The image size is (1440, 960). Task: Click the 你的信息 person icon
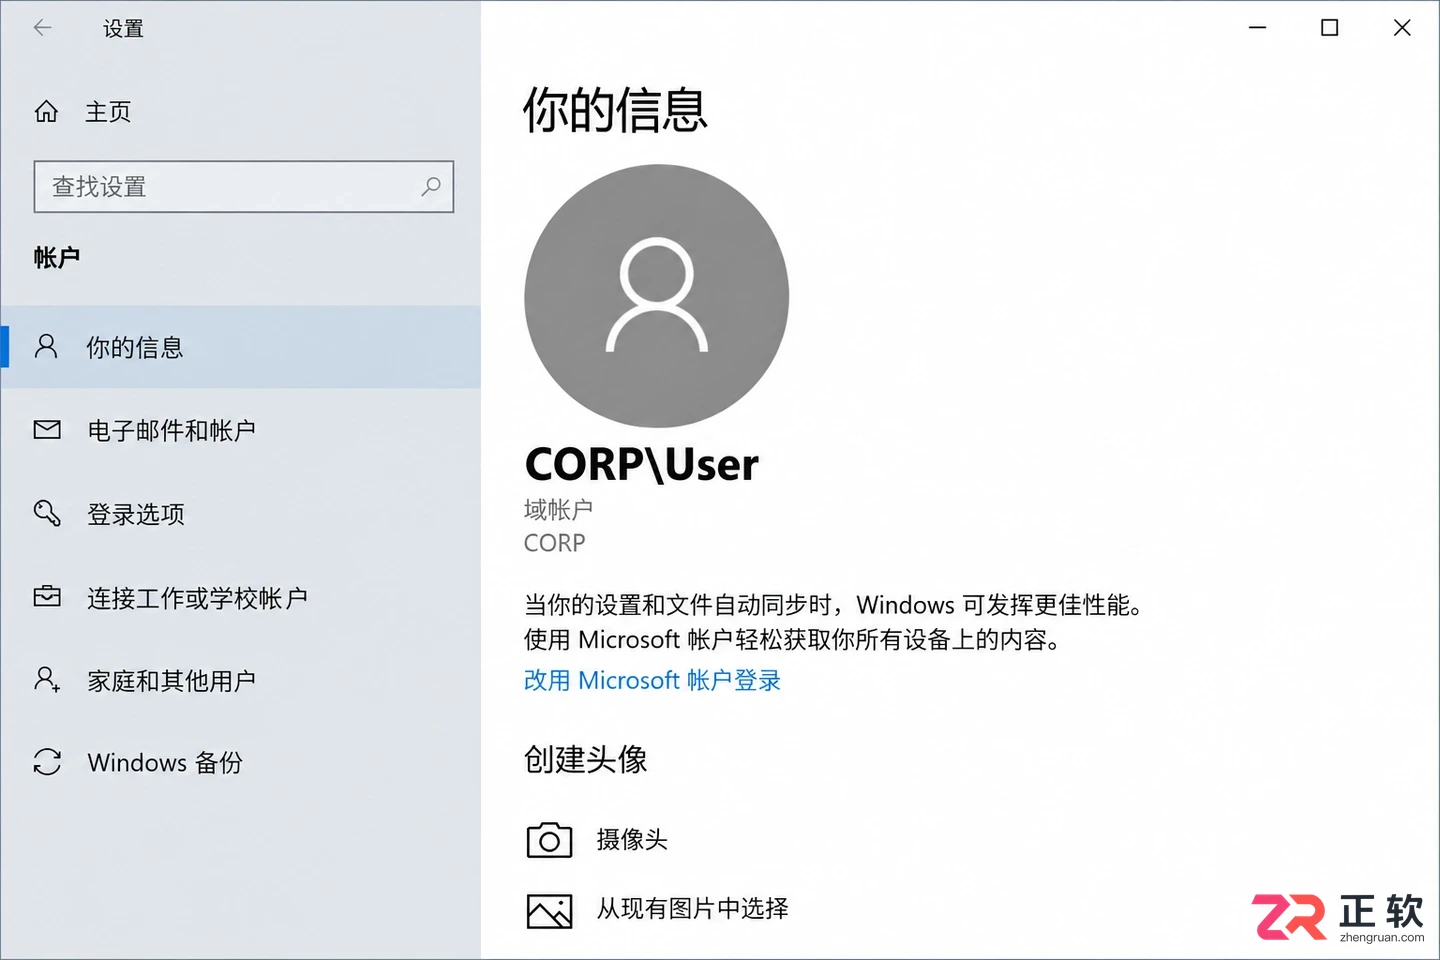click(46, 346)
